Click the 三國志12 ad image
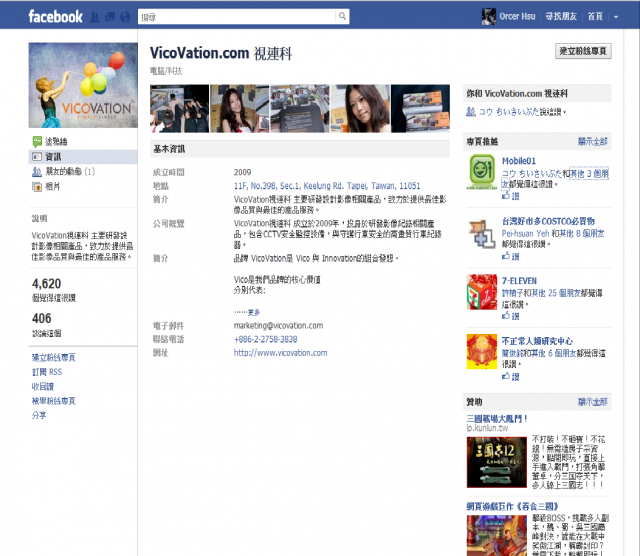Screen dimensions: 640x556 (x=497, y=462)
